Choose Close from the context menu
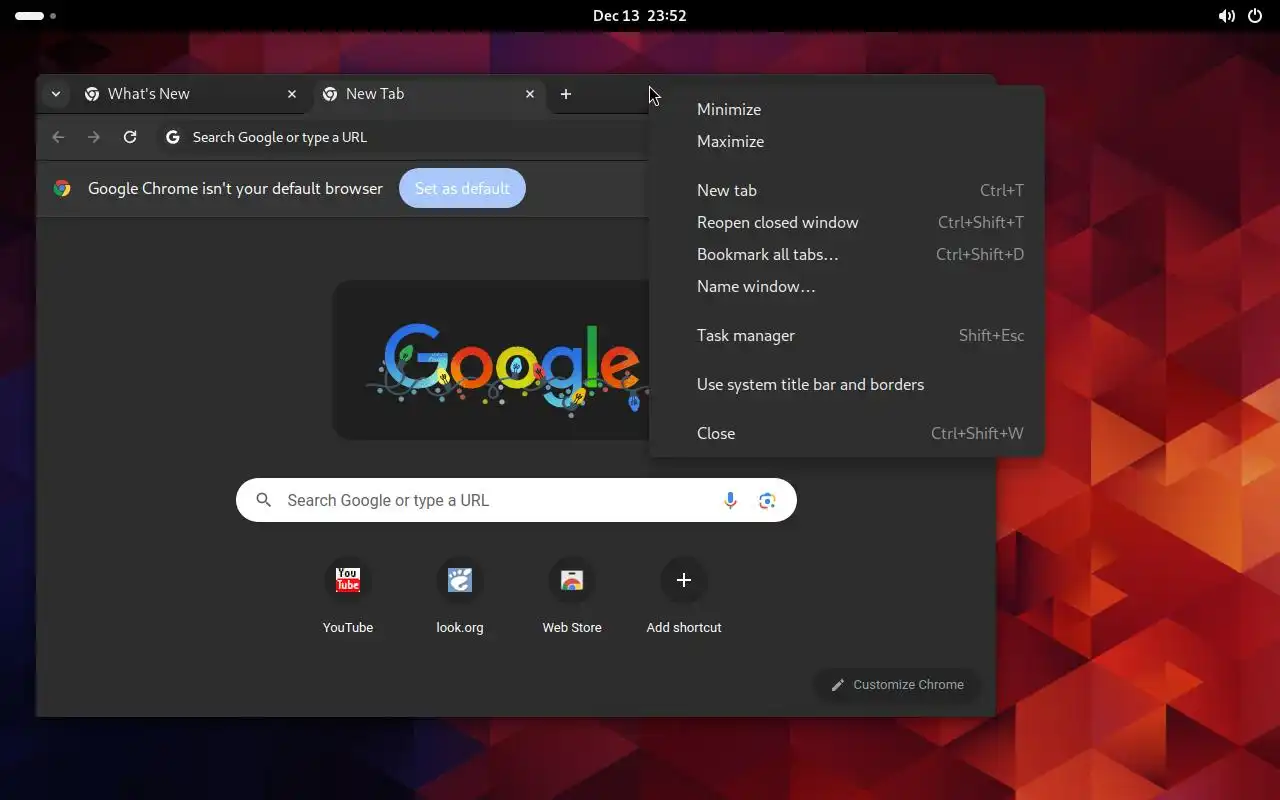1280x800 pixels. 846,433
